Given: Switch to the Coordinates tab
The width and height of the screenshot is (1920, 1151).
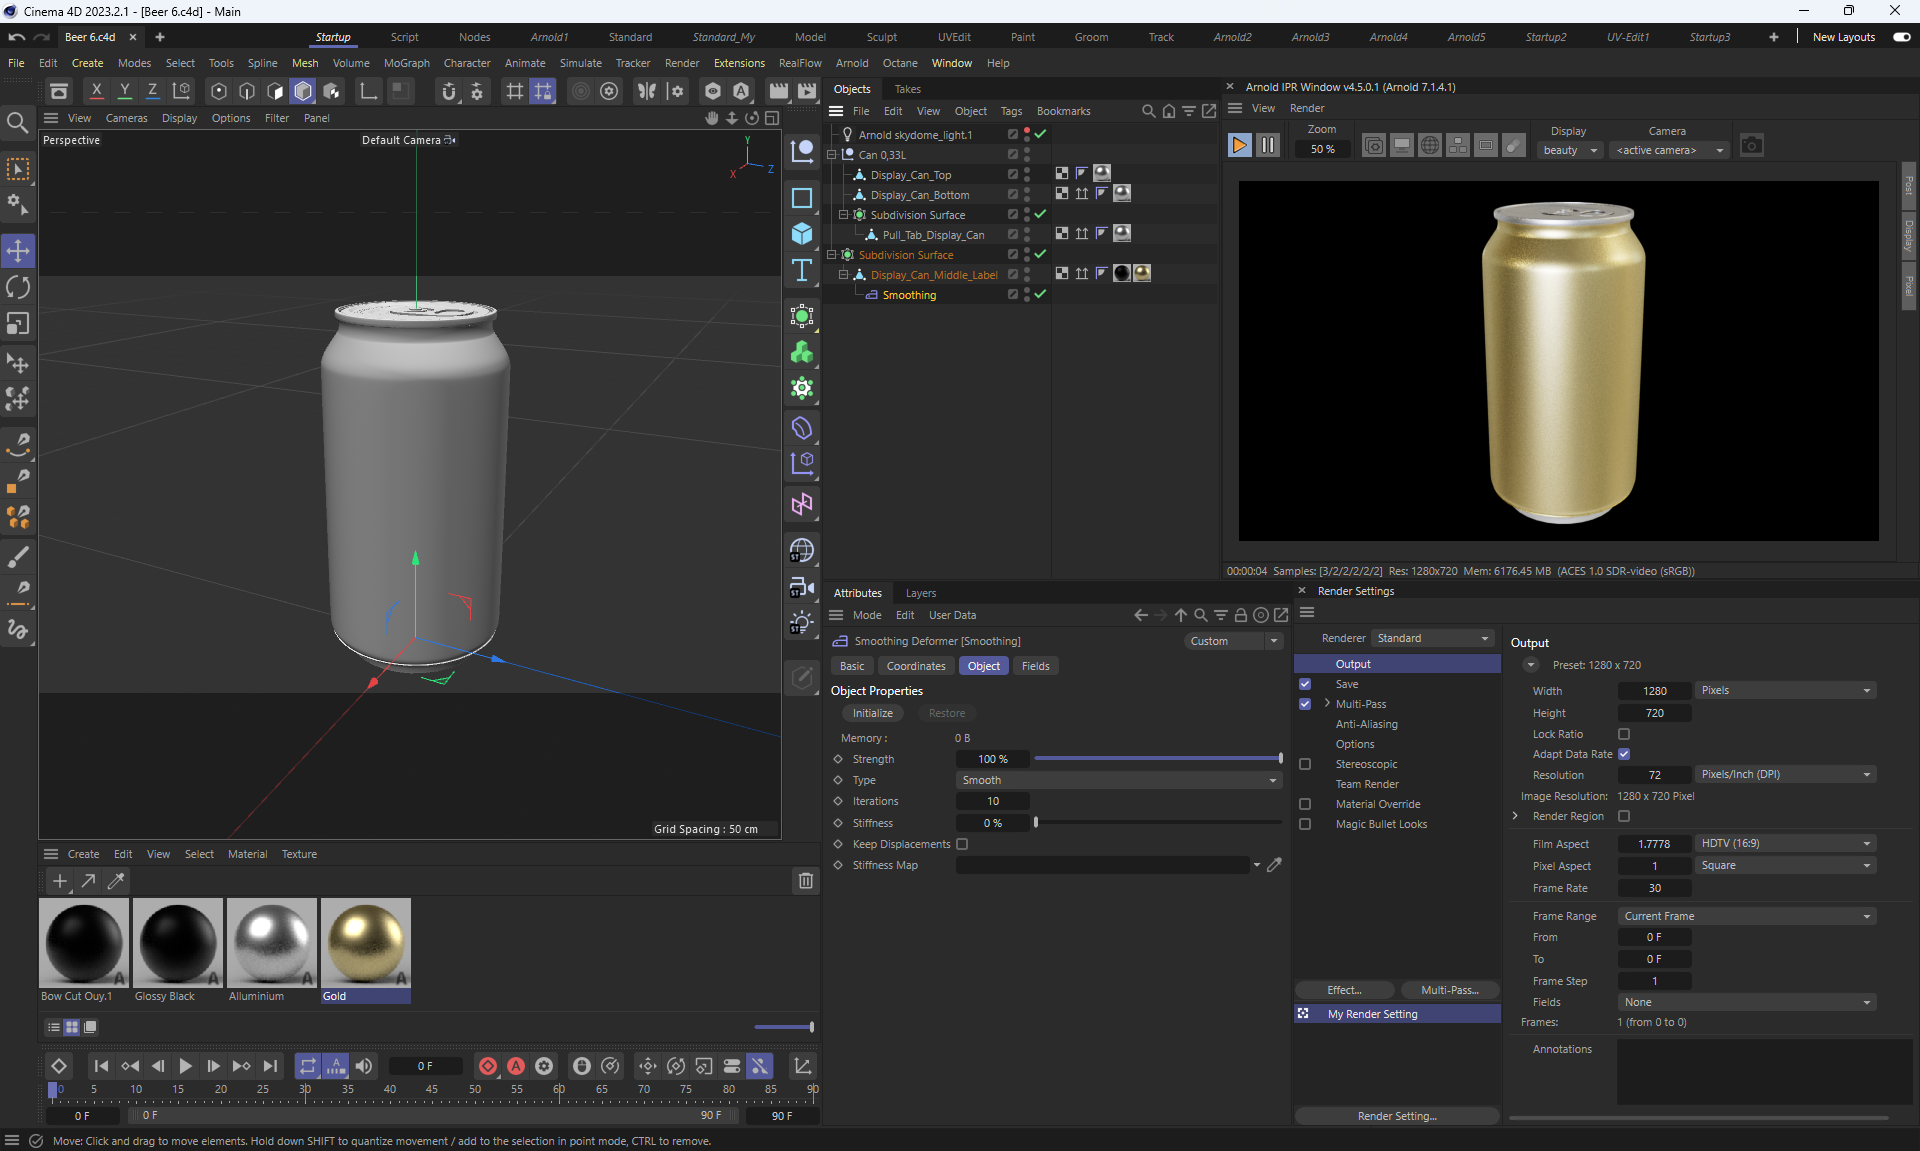Looking at the screenshot, I should pyautogui.click(x=915, y=666).
